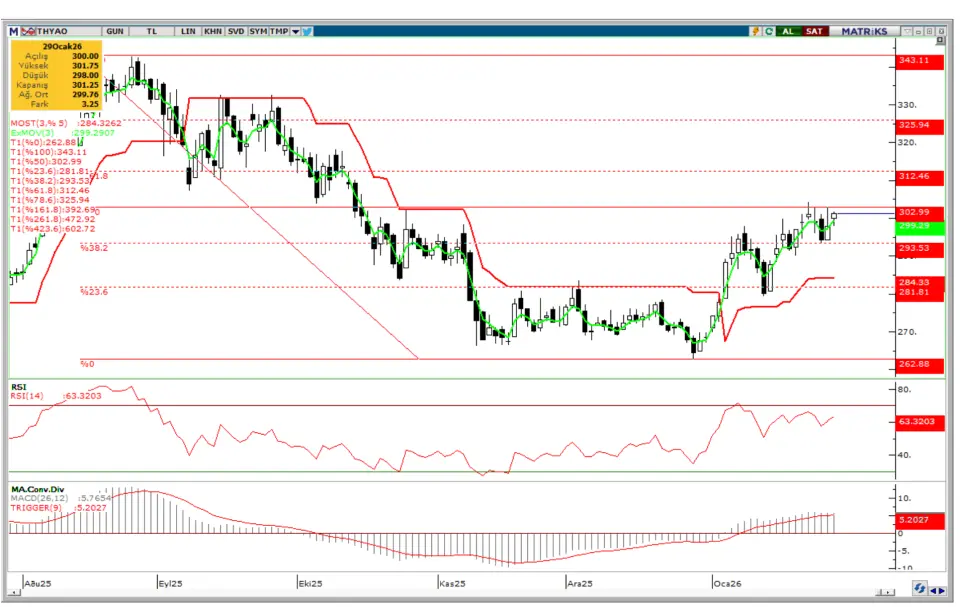The width and height of the screenshot is (960, 607).
Task: Click the Twitter bird icon
Action: 307,31
